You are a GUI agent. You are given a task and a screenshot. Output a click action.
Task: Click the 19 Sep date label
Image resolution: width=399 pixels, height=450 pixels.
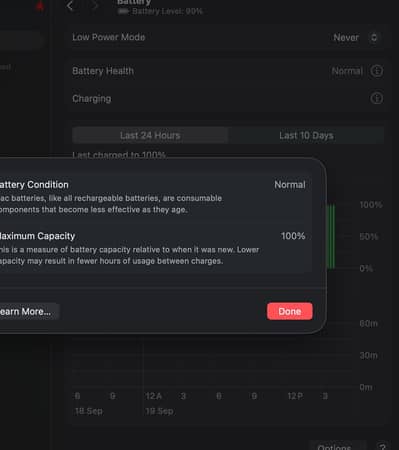point(159,411)
